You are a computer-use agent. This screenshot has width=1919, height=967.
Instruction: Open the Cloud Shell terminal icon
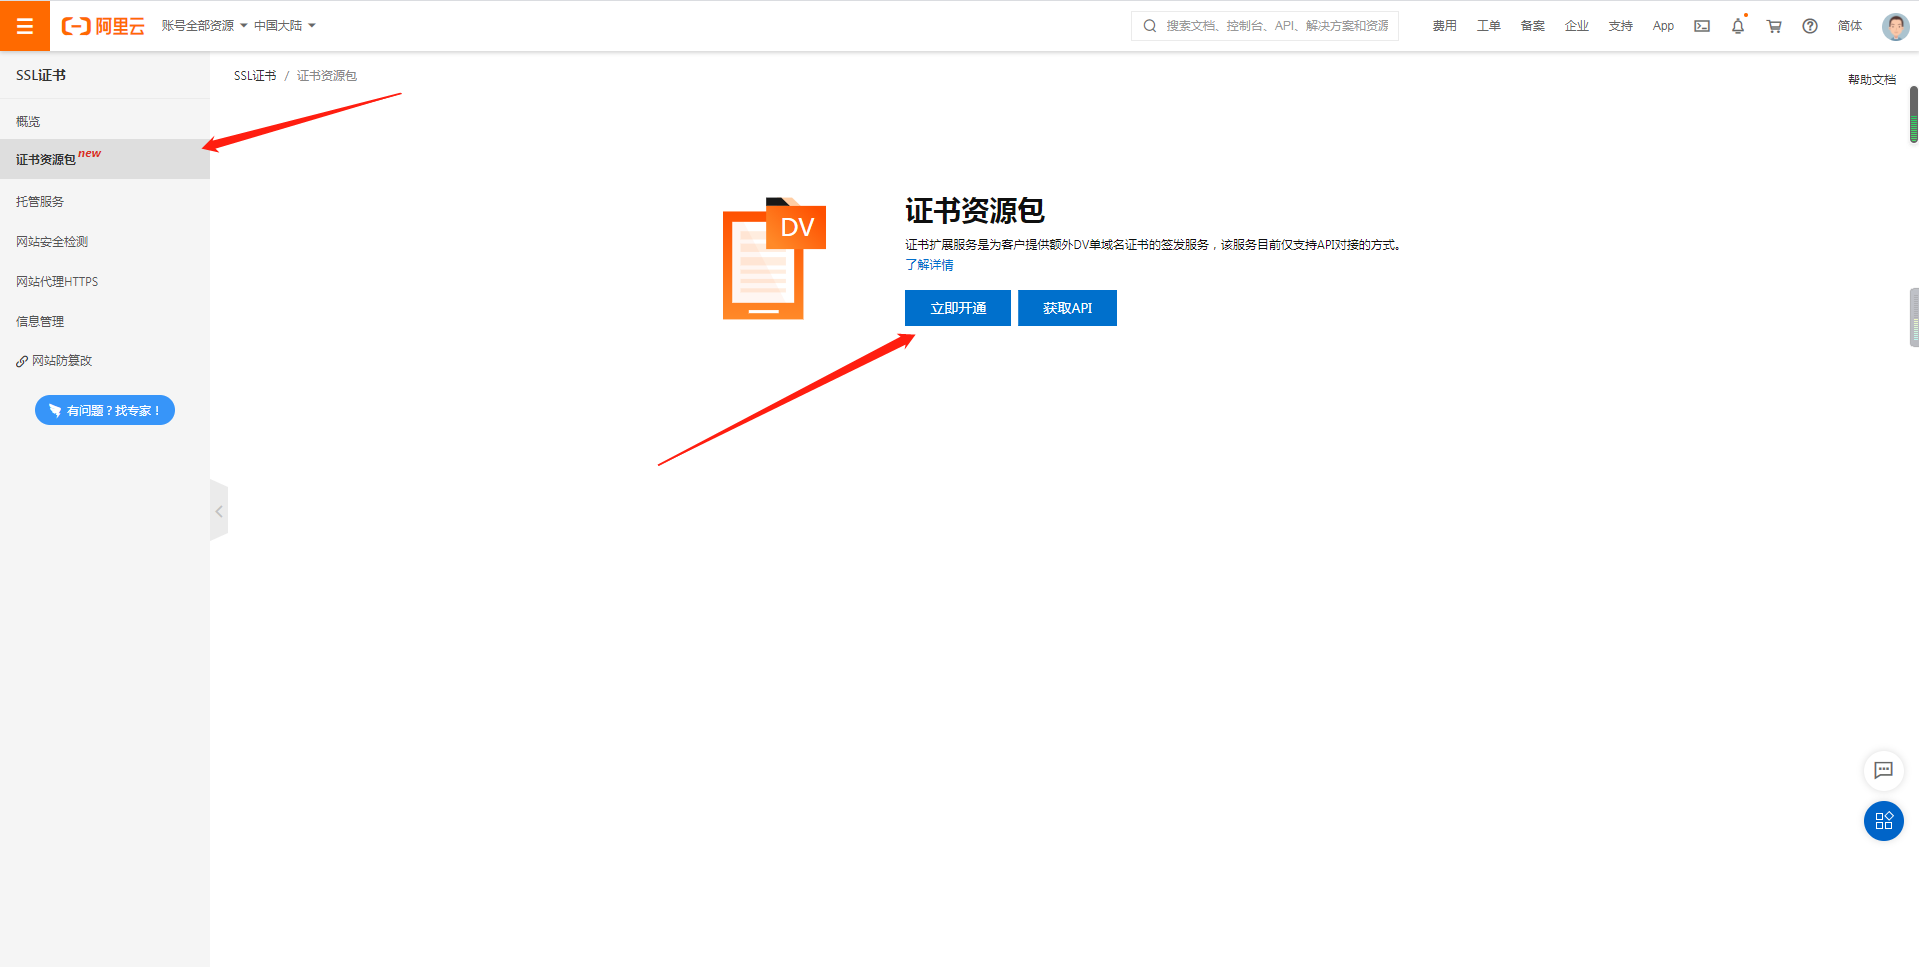(x=1701, y=26)
